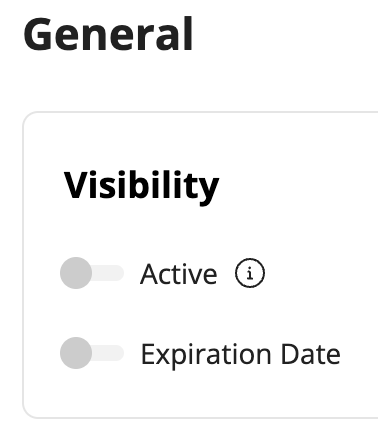Click the info icon beside Active
378x434 pixels.
[x=250, y=273]
